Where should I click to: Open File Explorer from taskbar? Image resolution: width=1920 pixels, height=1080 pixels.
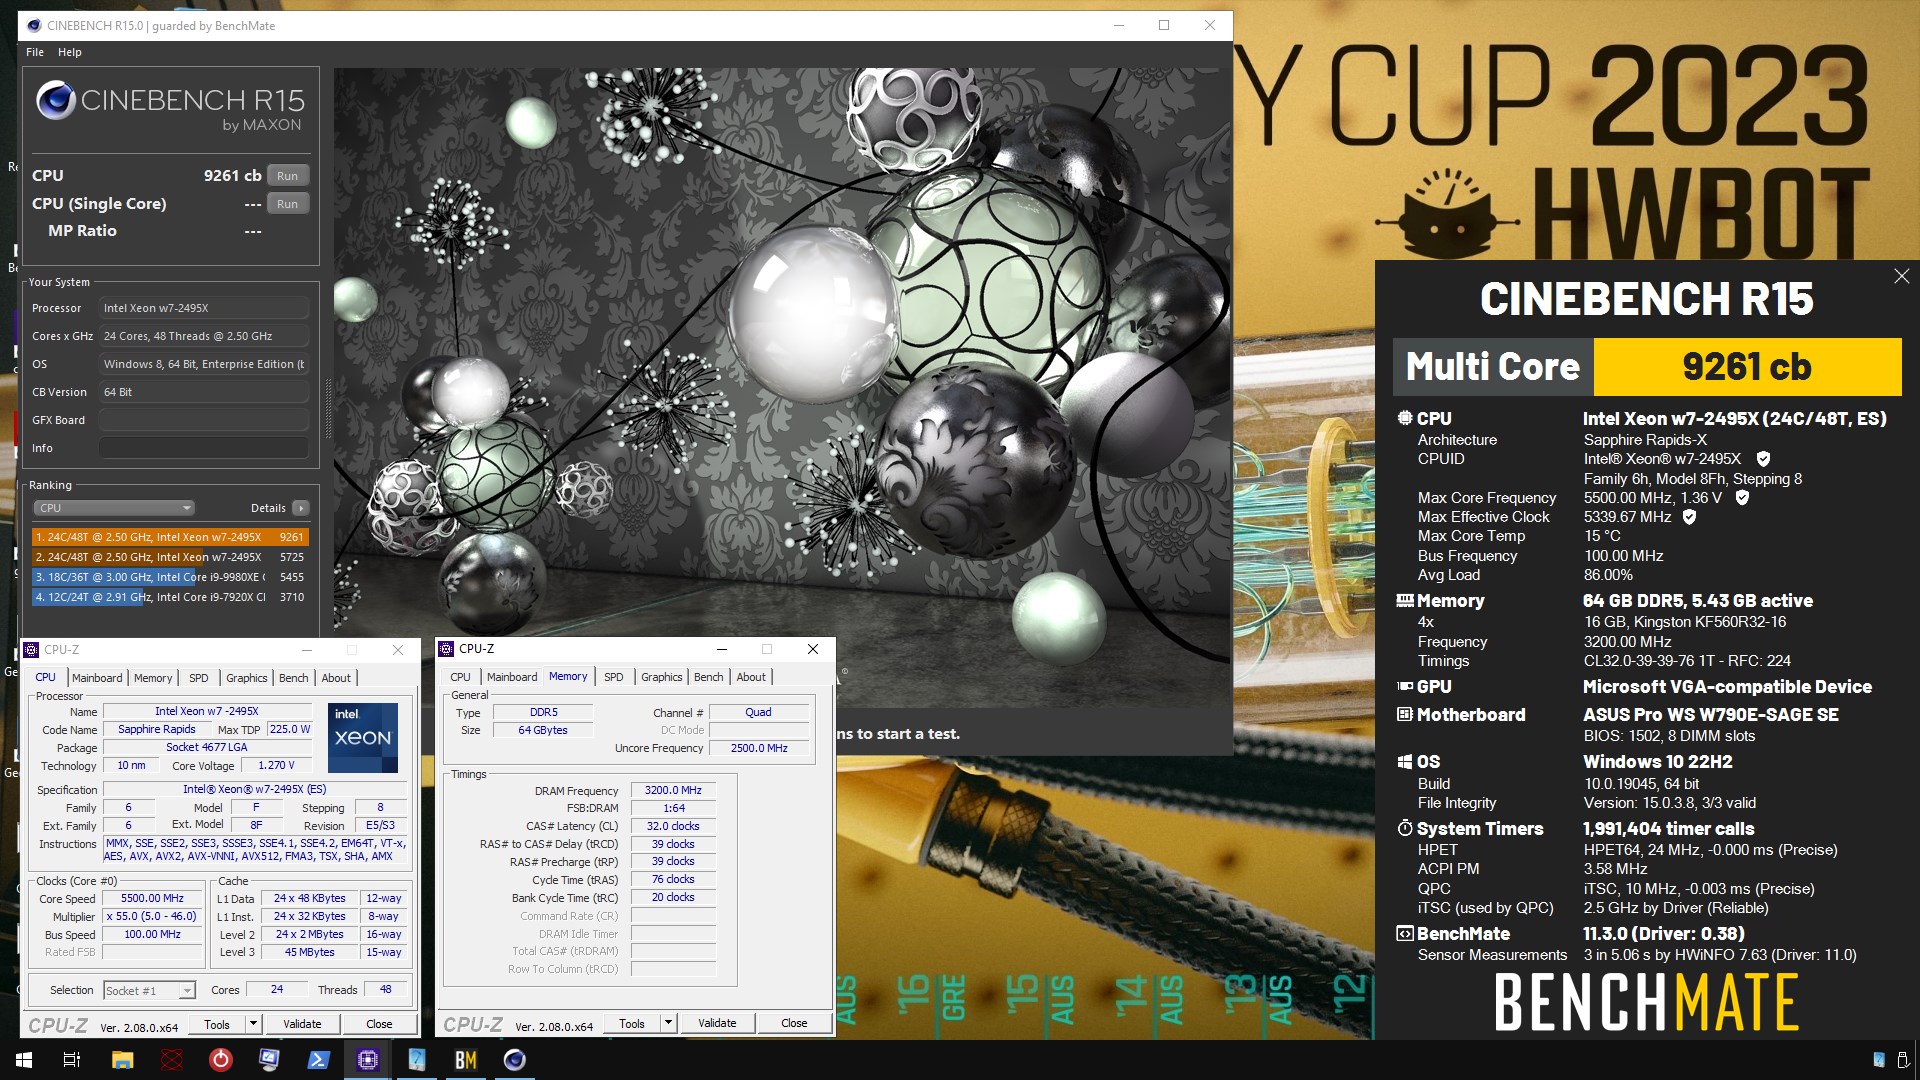tap(122, 1060)
